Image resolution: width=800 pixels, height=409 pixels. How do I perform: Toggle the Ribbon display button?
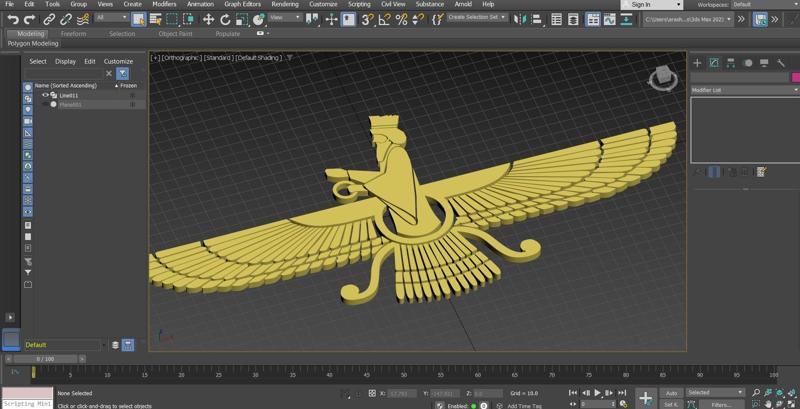592,20
